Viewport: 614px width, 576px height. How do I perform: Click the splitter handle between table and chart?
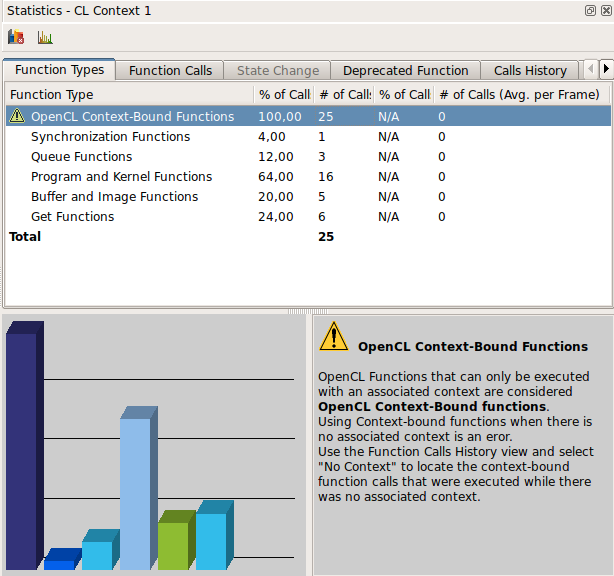click(307, 312)
